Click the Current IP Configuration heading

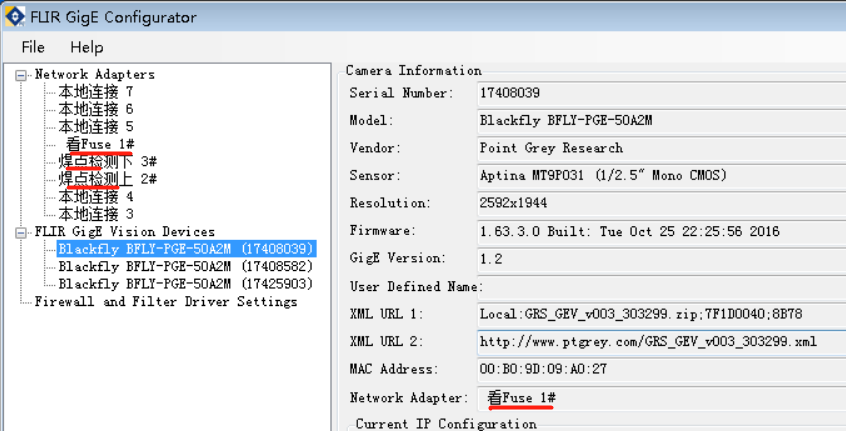click(x=446, y=423)
